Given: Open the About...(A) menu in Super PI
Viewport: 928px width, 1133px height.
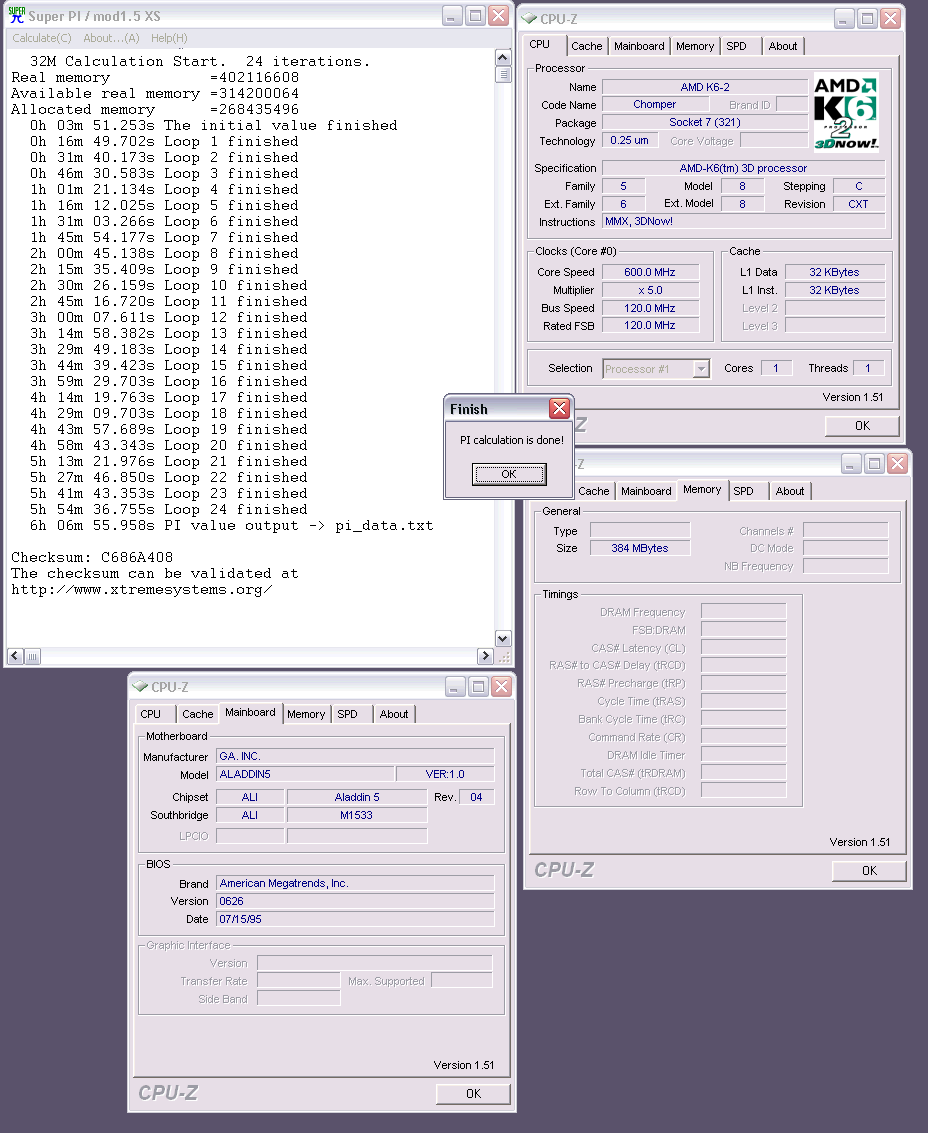Looking at the screenshot, I should pos(111,38).
